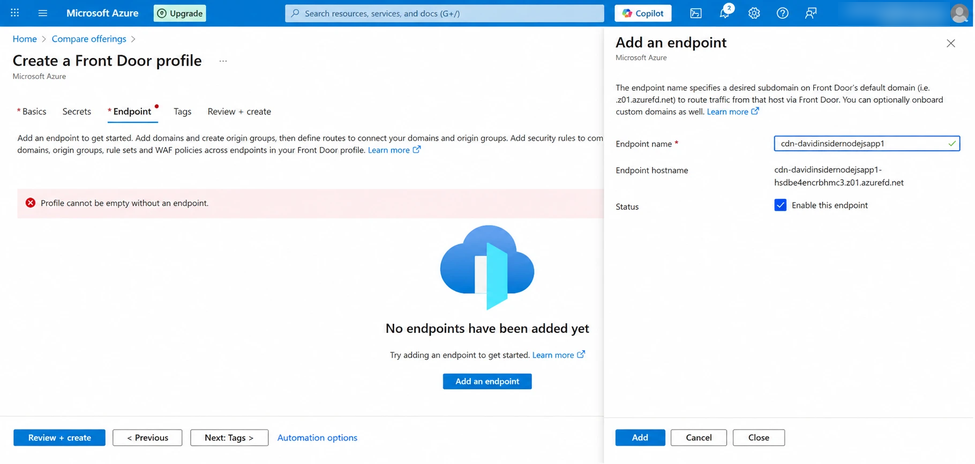Focus the search resources and services box

click(x=445, y=13)
